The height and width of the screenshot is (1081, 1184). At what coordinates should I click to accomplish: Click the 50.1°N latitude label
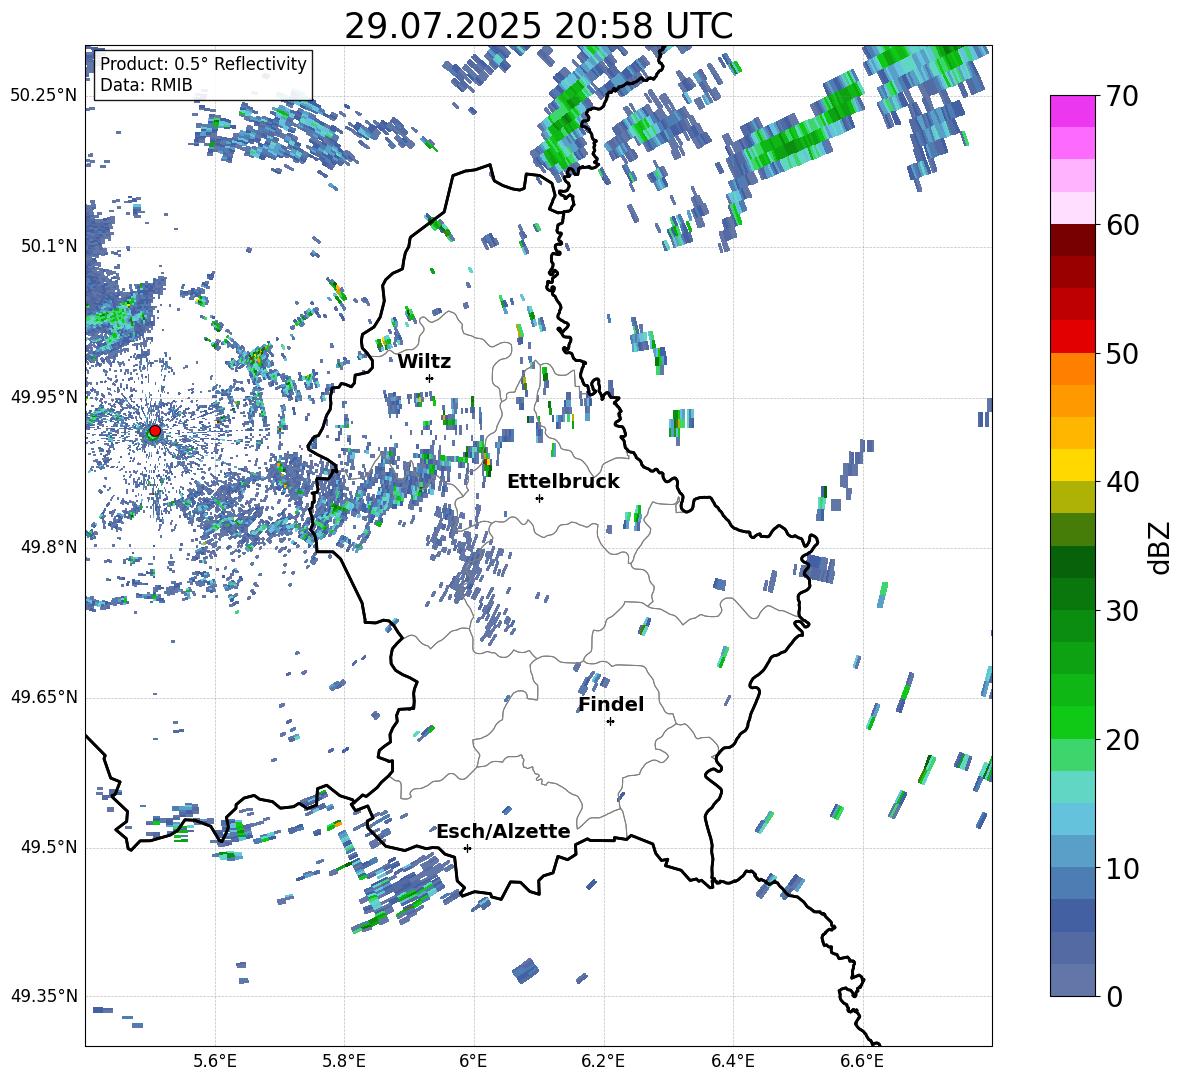(49, 246)
